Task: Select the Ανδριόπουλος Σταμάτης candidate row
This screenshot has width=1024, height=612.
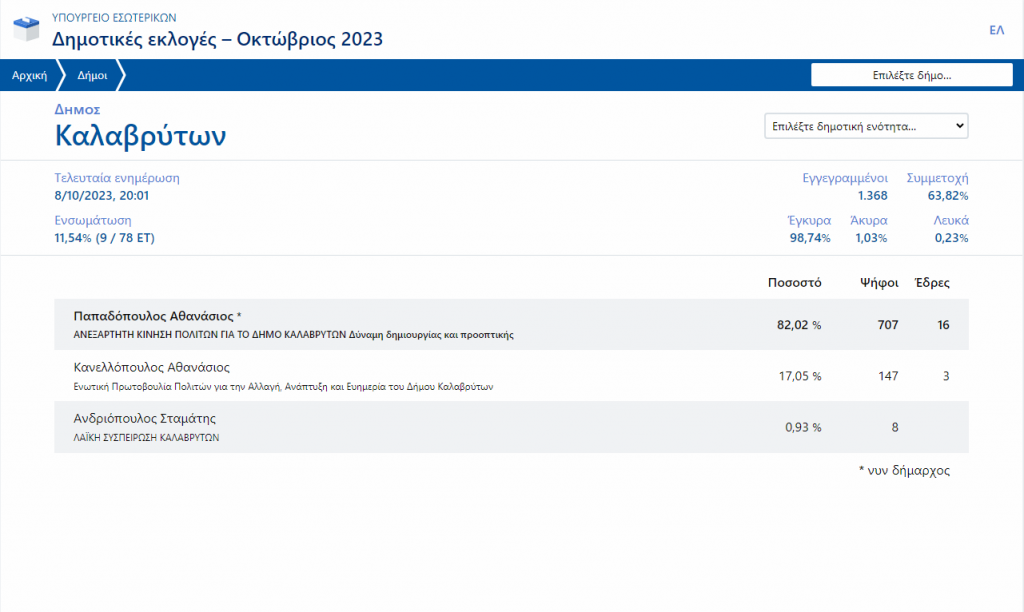Action: tap(511, 427)
